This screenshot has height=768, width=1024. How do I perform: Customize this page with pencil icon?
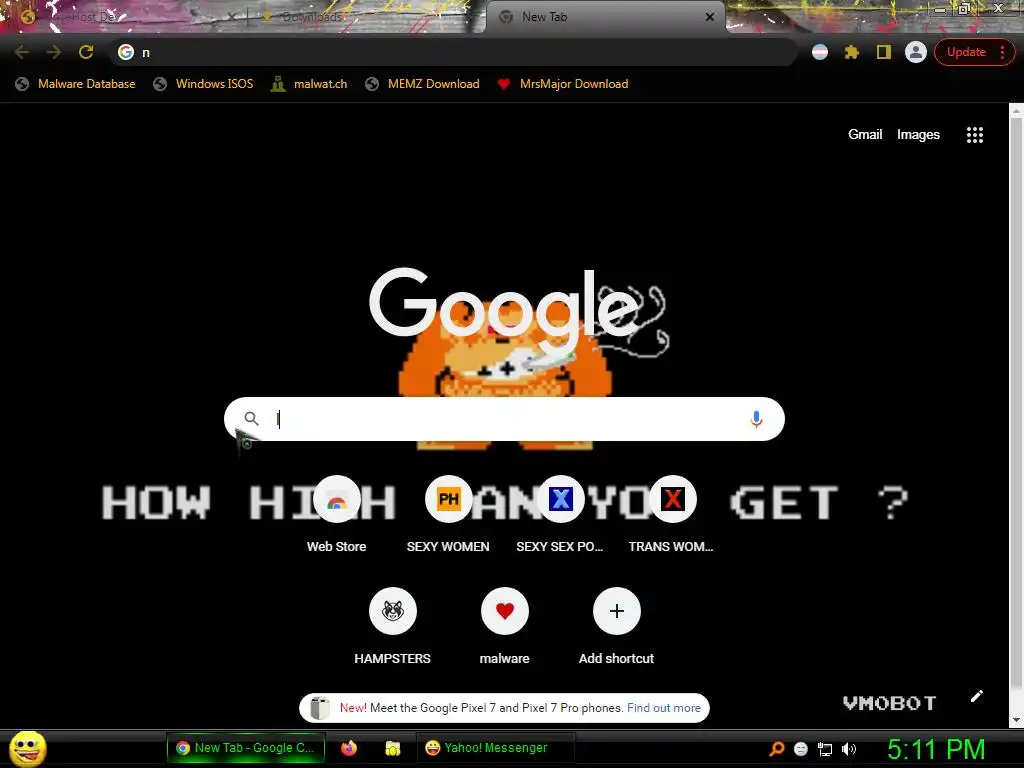pyautogui.click(x=976, y=696)
